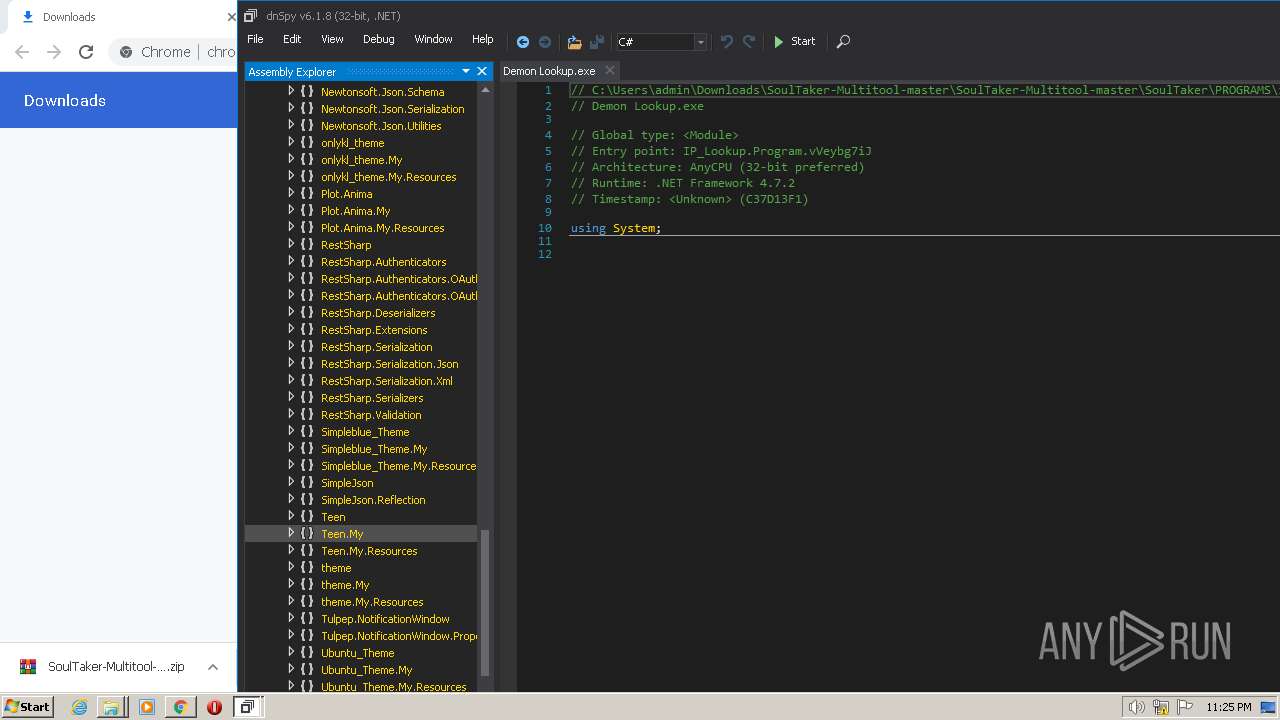Click the dnSpy taskbar button
The width and height of the screenshot is (1280, 720).
(247, 707)
